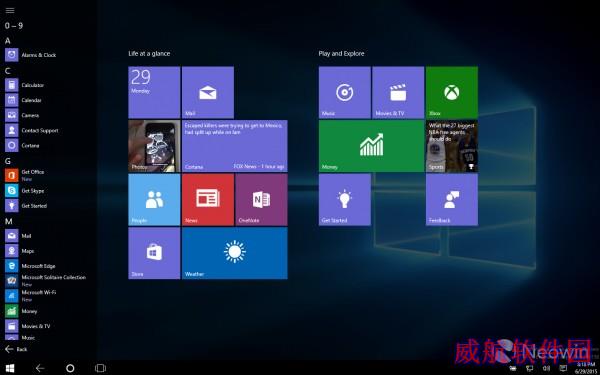
Task: Open the Money chart tile
Action: click(371, 146)
